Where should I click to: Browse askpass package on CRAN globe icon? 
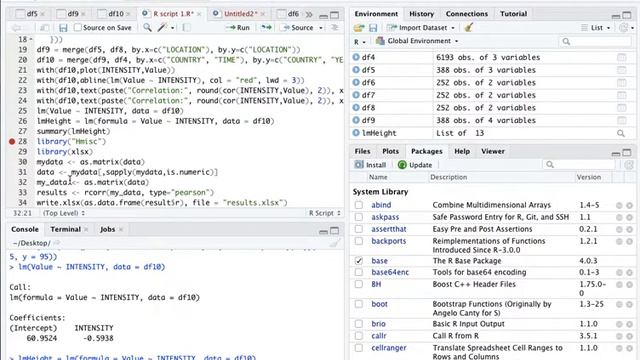[620, 218]
